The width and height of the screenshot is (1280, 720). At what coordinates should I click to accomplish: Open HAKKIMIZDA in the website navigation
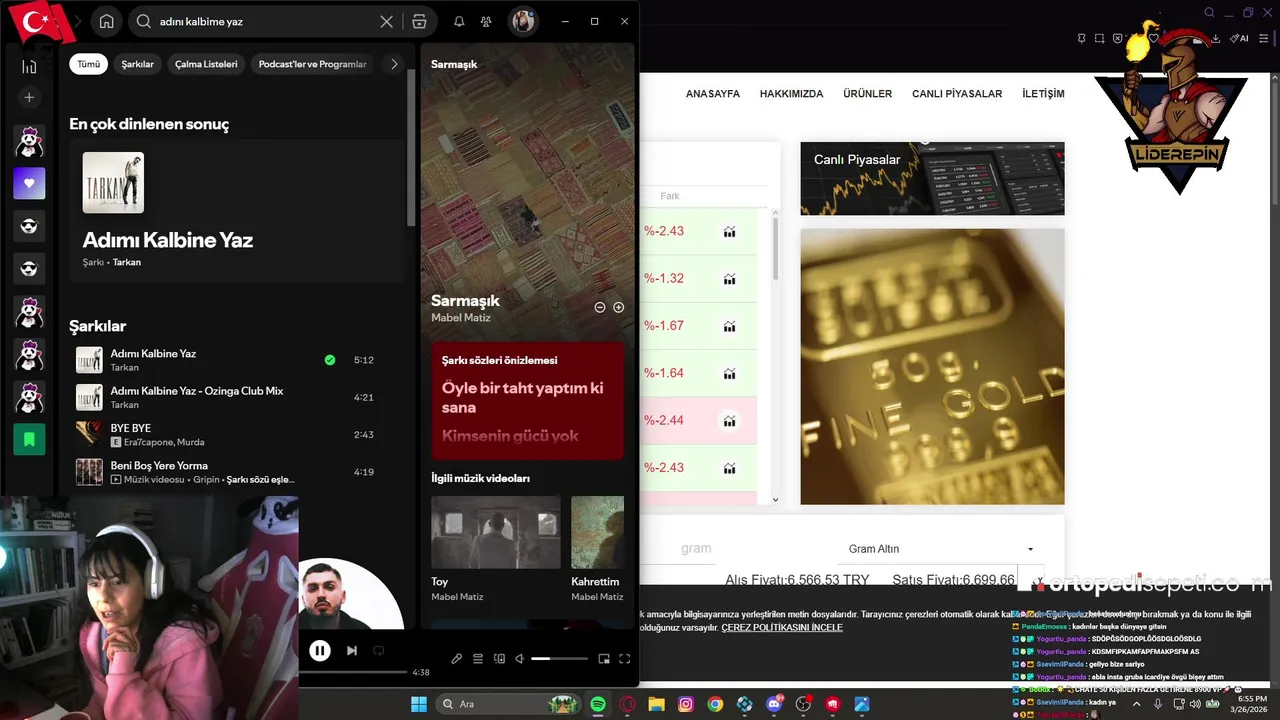(791, 94)
